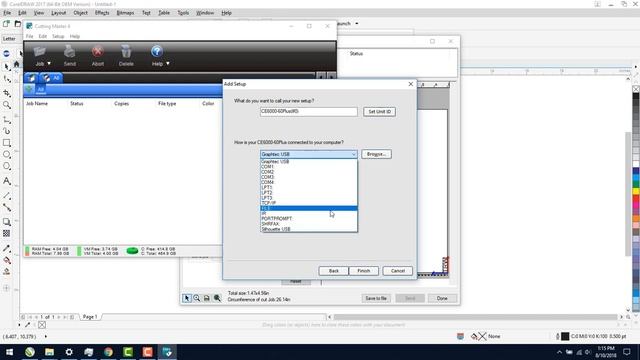Open the Edit menu in Cutting Master
This screenshot has width=640, height=360.
click(42, 36)
